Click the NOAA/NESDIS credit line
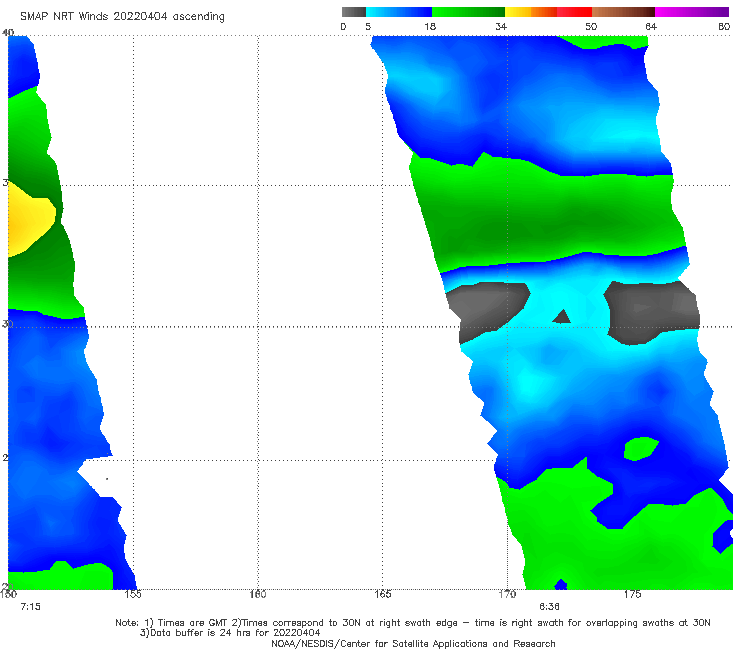The height and width of the screenshot is (650, 740). click(x=413, y=643)
